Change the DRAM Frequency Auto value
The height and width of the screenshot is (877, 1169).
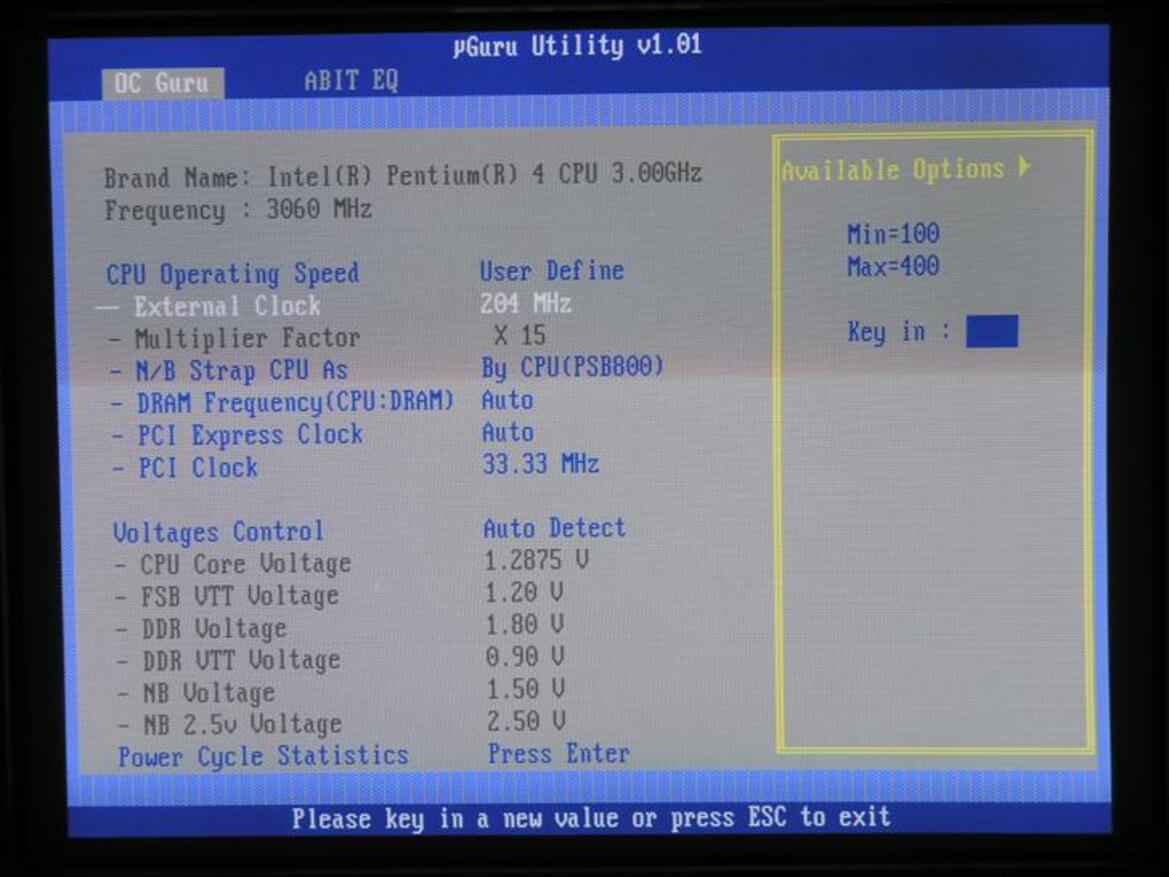[508, 400]
